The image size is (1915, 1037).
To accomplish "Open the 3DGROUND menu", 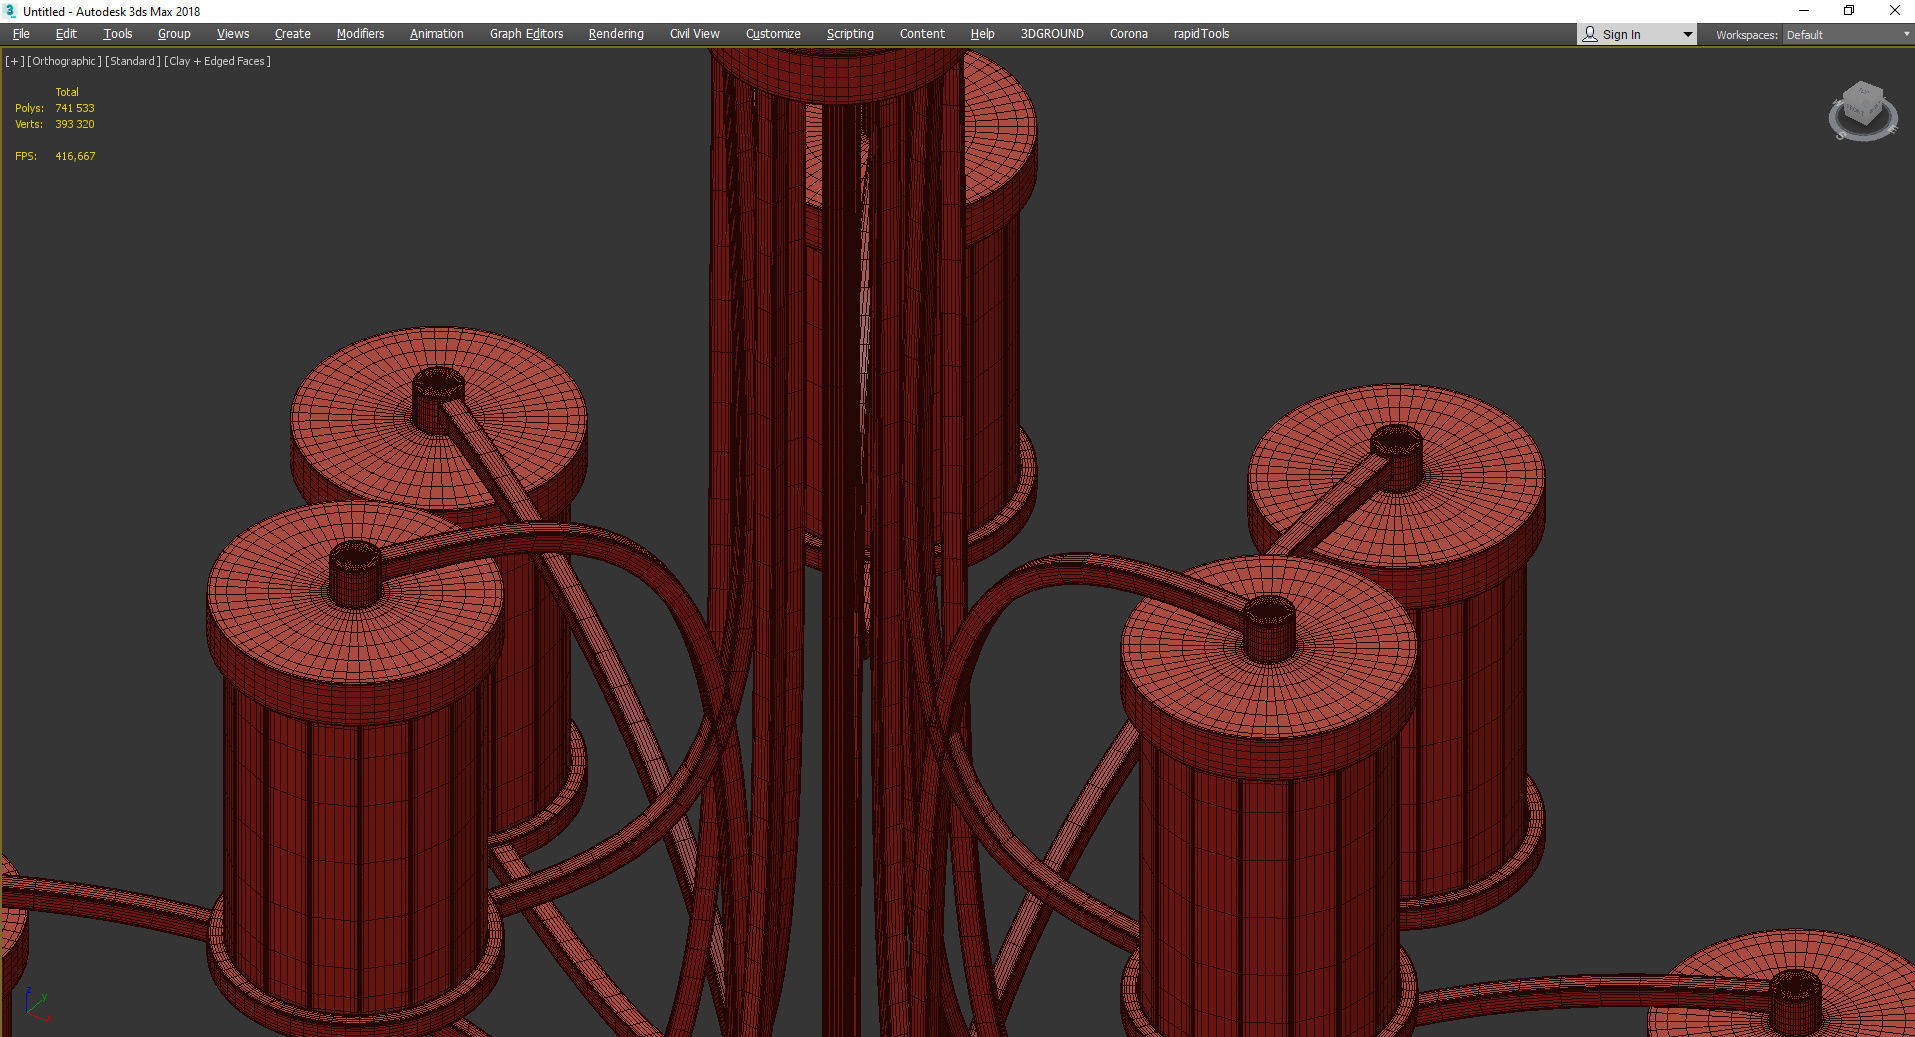I will click(x=1052, y=34).
